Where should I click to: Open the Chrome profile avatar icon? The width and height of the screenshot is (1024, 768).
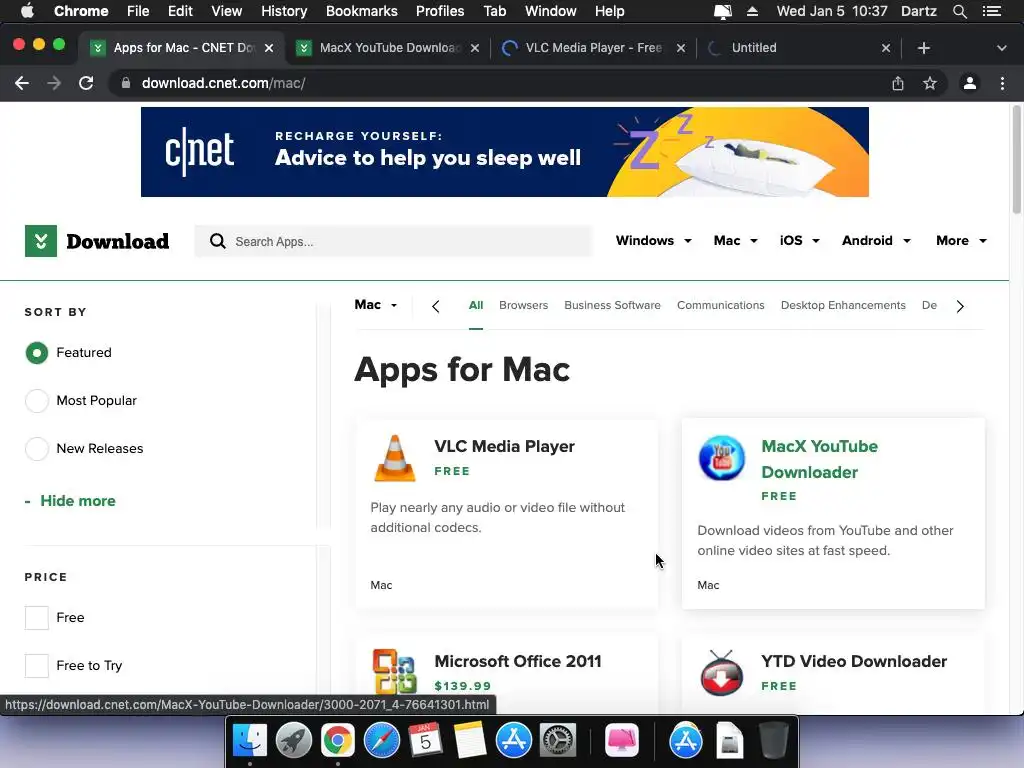pos(970,83)
